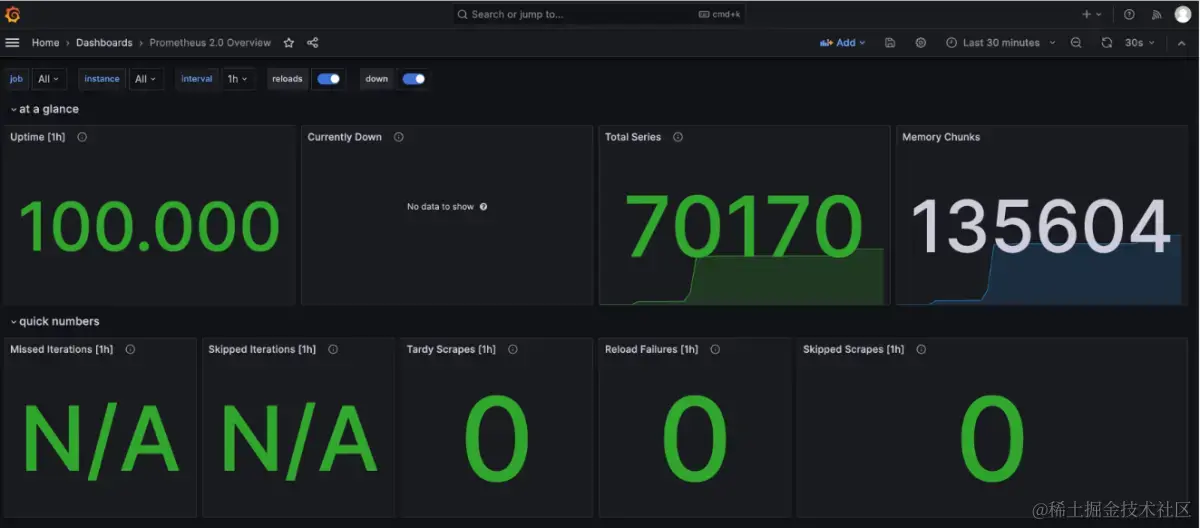Open the Tardy Scrapes [1h] panel title
The image size is (1200, 528).
[451, 349]
